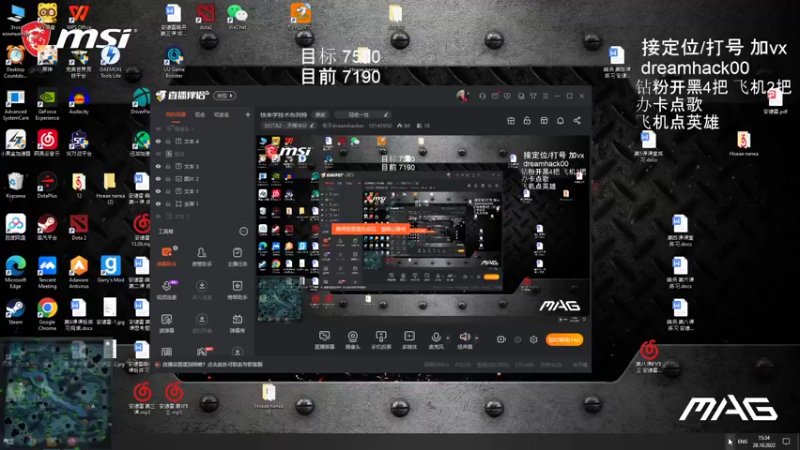Hide the 文本 1 source layer
The width and height of the screenshot is (800, 450).
point(158,191)
